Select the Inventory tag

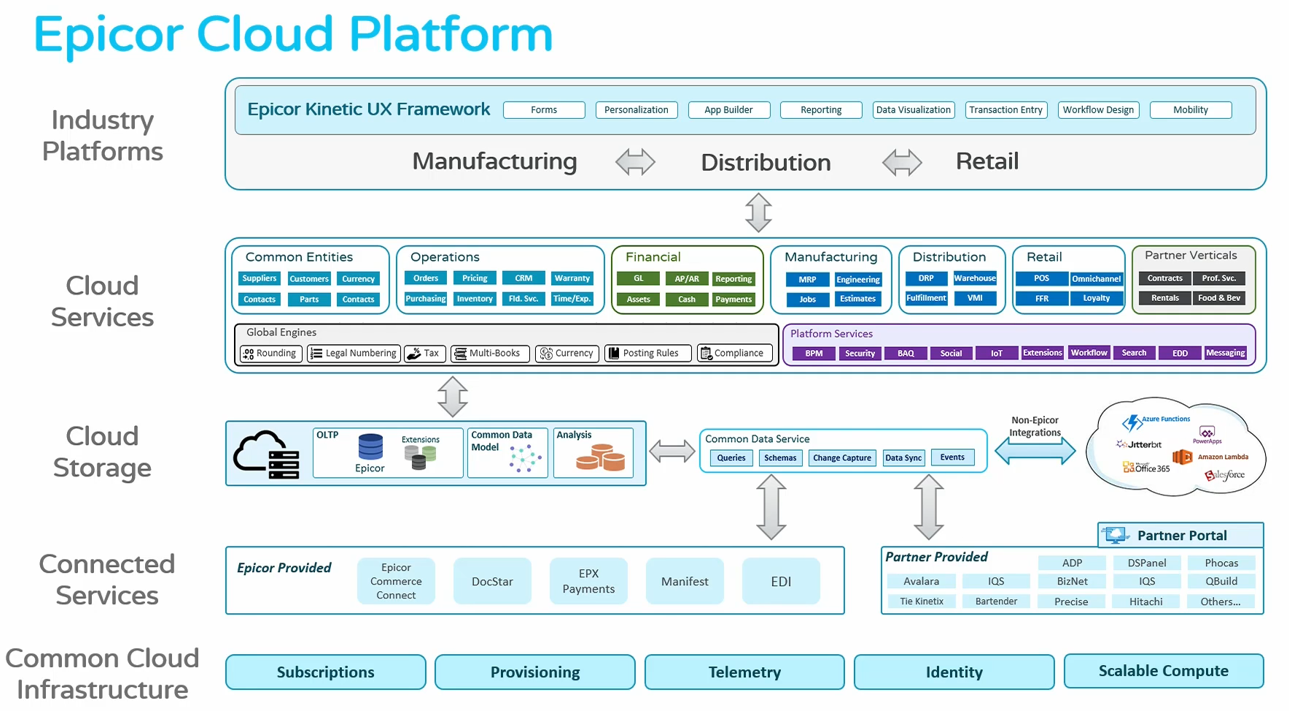[x=474, y=298]
